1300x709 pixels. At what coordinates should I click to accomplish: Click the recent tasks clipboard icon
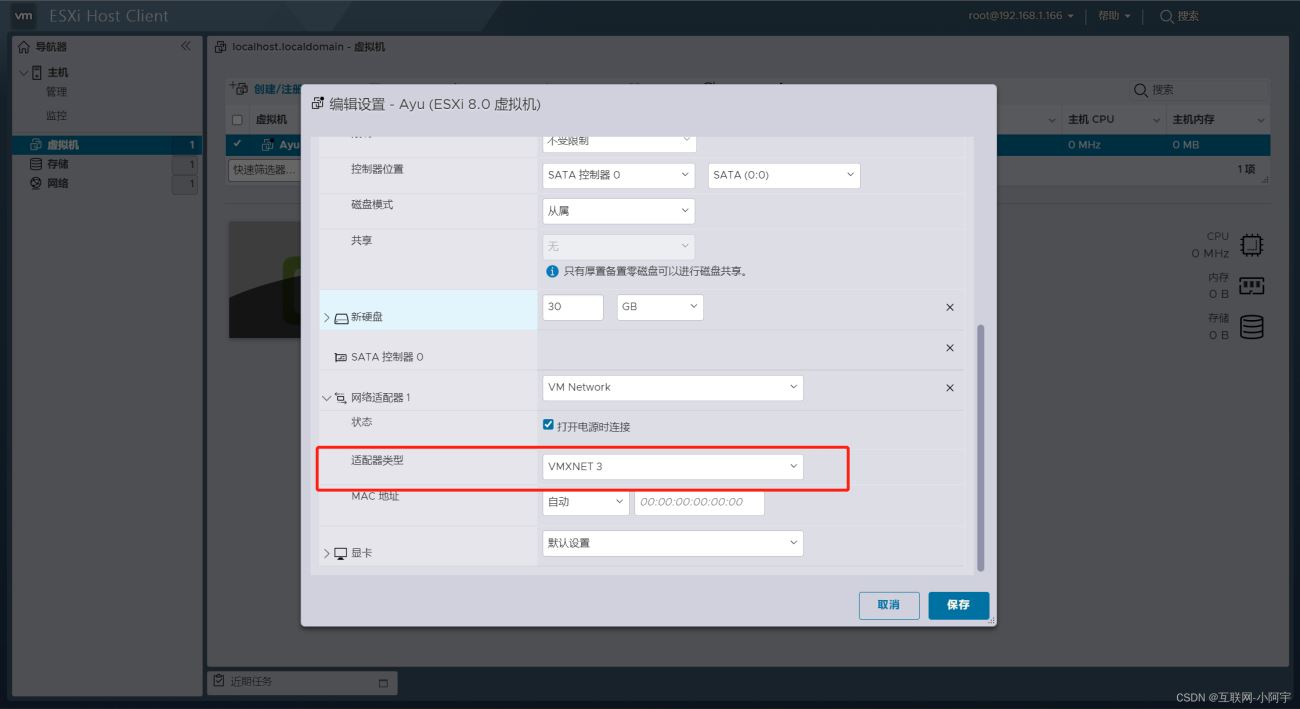pyautogui.click(x=219, y=681)
